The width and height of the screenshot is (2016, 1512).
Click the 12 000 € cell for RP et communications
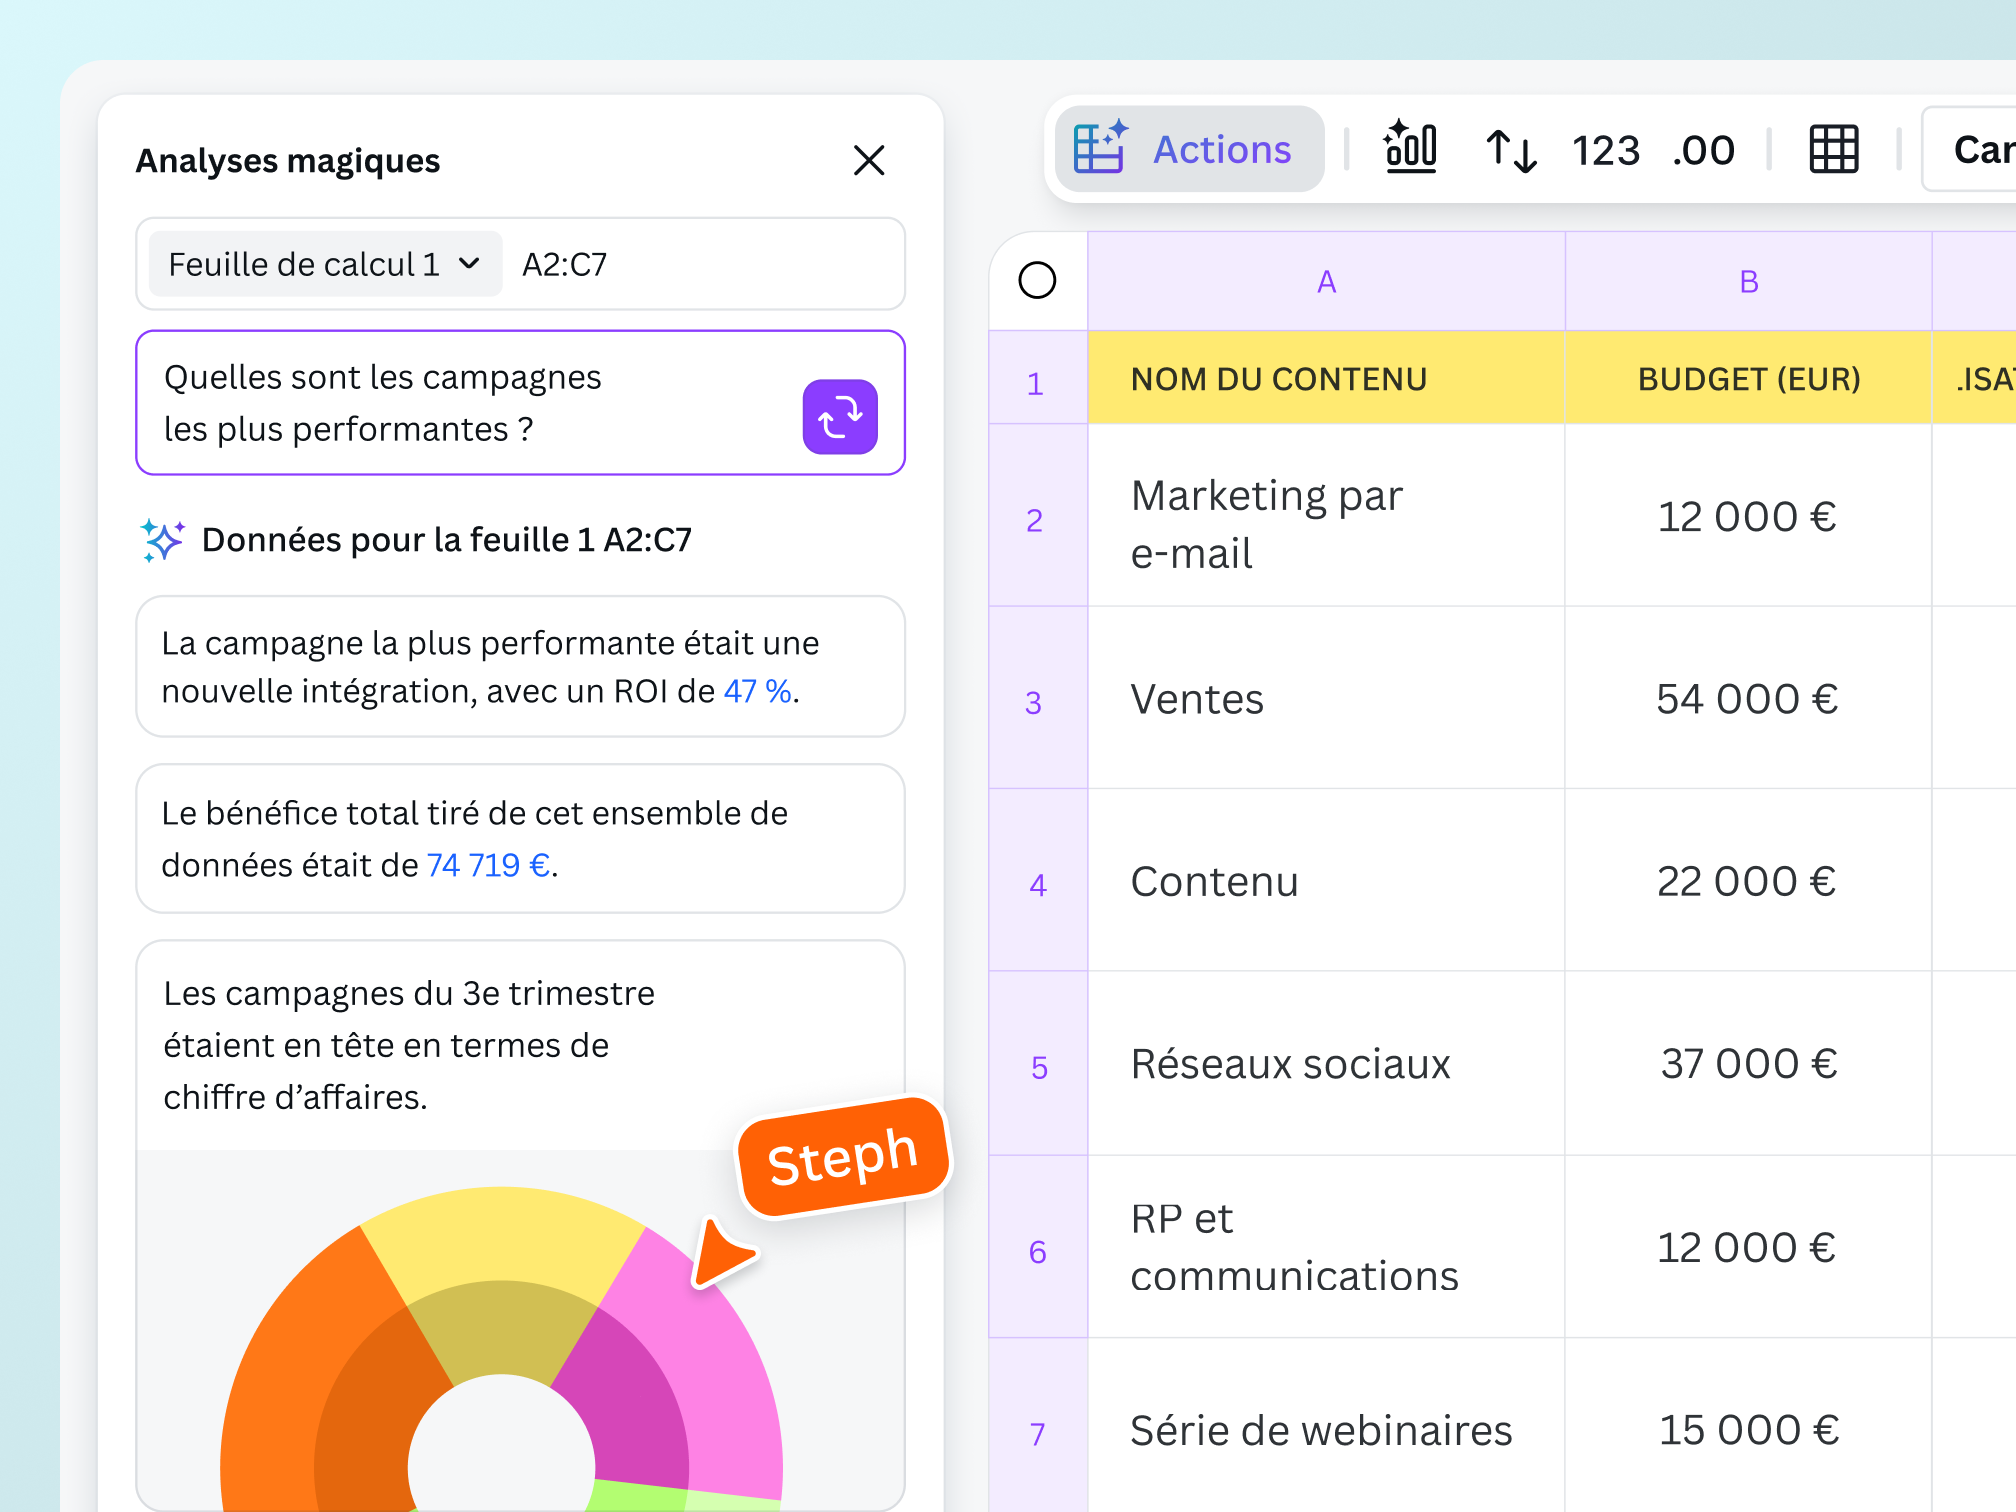pyautogui.click(x=1748, y=1247)
